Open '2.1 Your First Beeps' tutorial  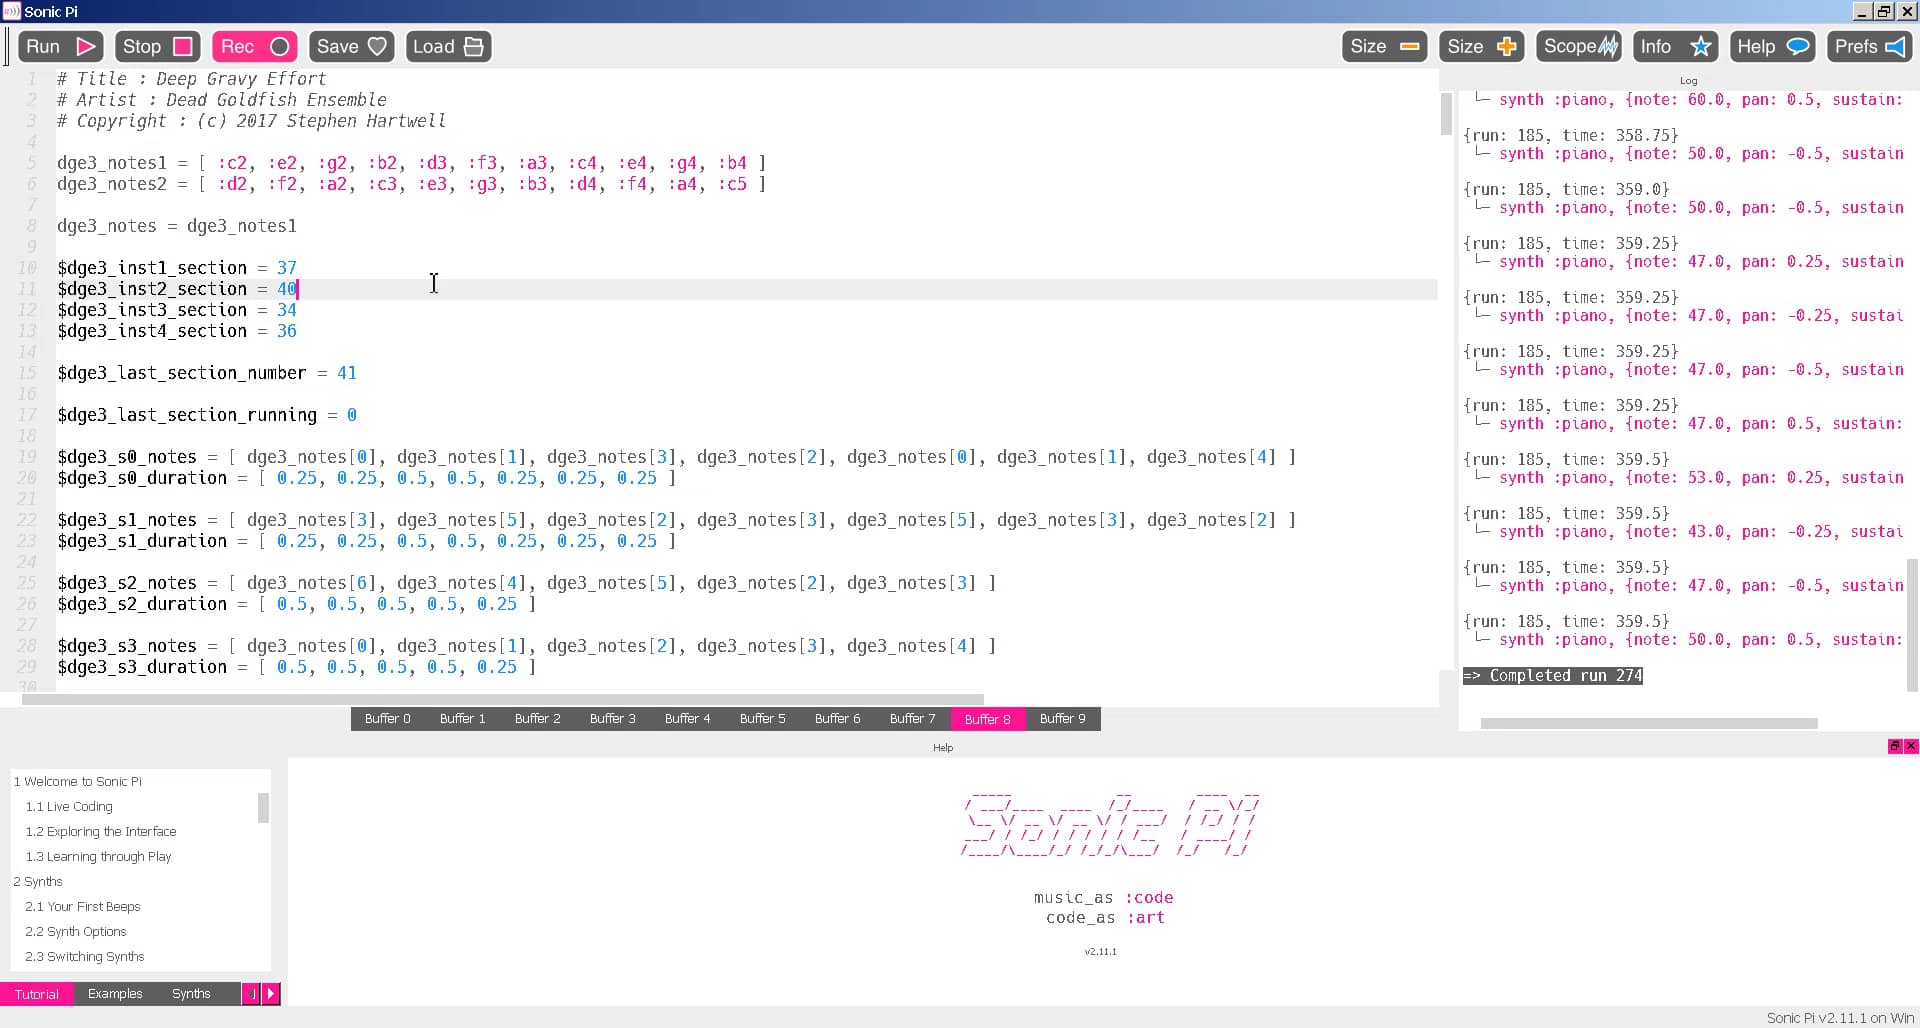tap(83, 907)
